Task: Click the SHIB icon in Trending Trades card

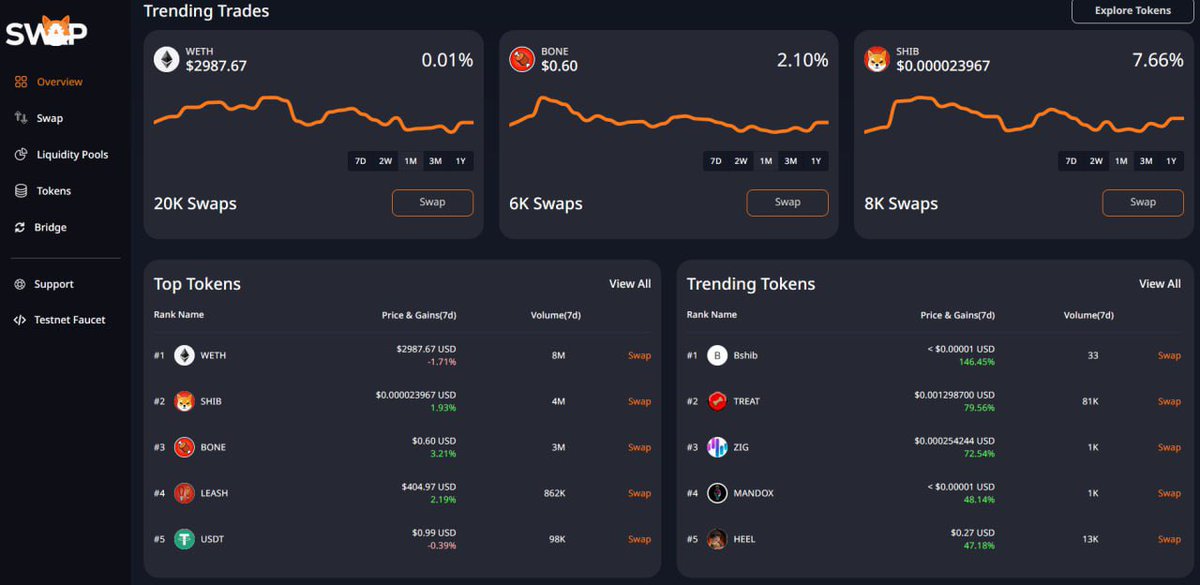Action: (877, 60)
